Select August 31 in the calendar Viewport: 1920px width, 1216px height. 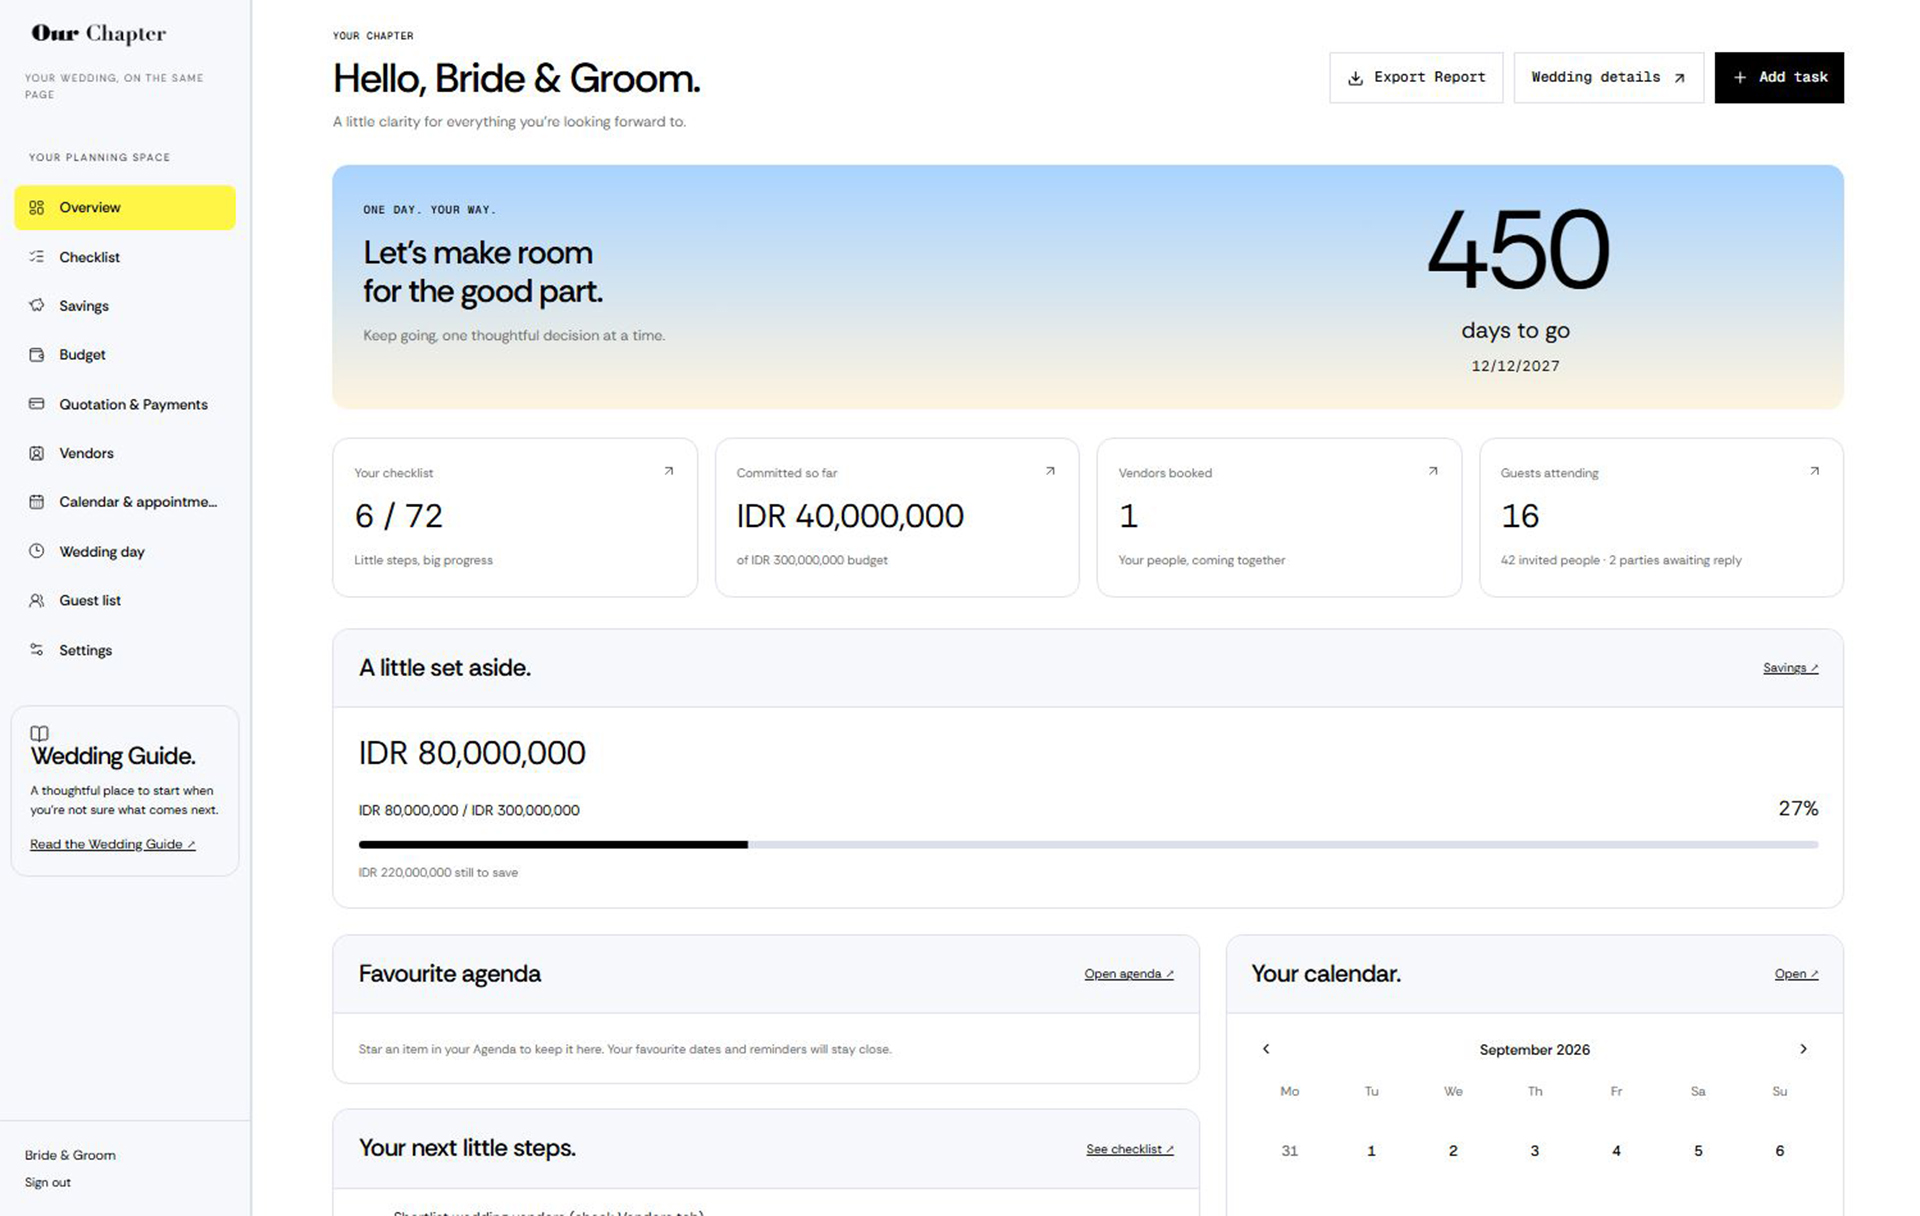[x=1290, y=1151]
